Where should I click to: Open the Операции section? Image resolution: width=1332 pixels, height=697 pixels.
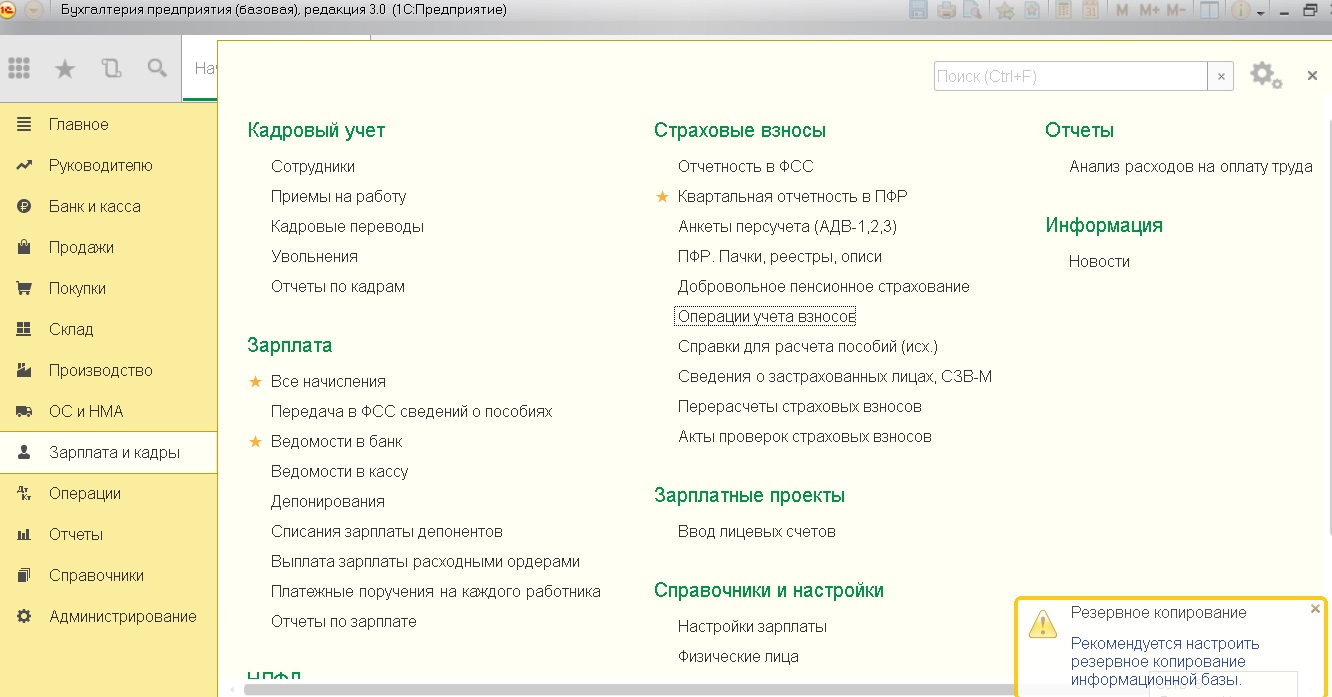108,493
